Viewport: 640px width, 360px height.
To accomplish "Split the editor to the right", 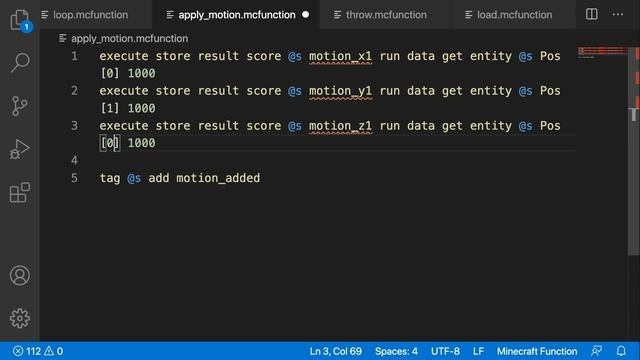I will pos(591,14).
